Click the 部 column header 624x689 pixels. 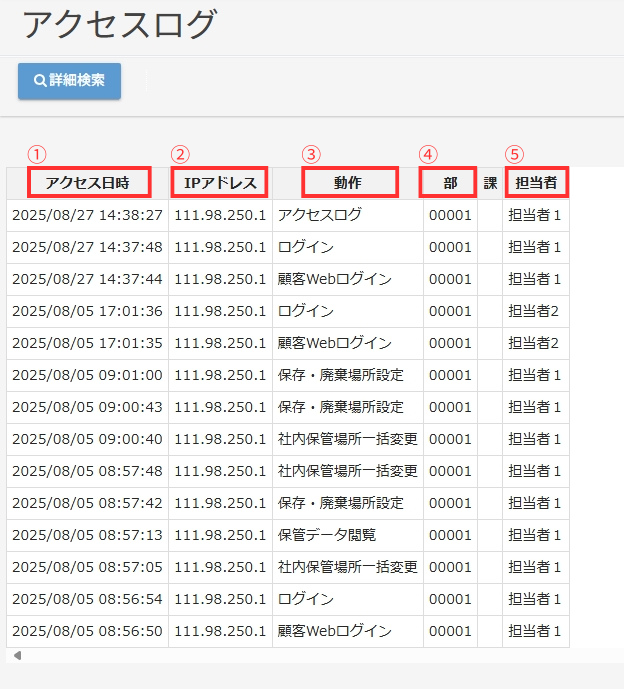coord(450,183)
